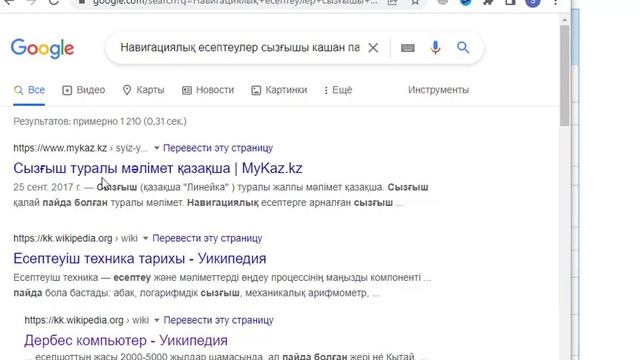Open Инструменты search tools

pos(438,90)
